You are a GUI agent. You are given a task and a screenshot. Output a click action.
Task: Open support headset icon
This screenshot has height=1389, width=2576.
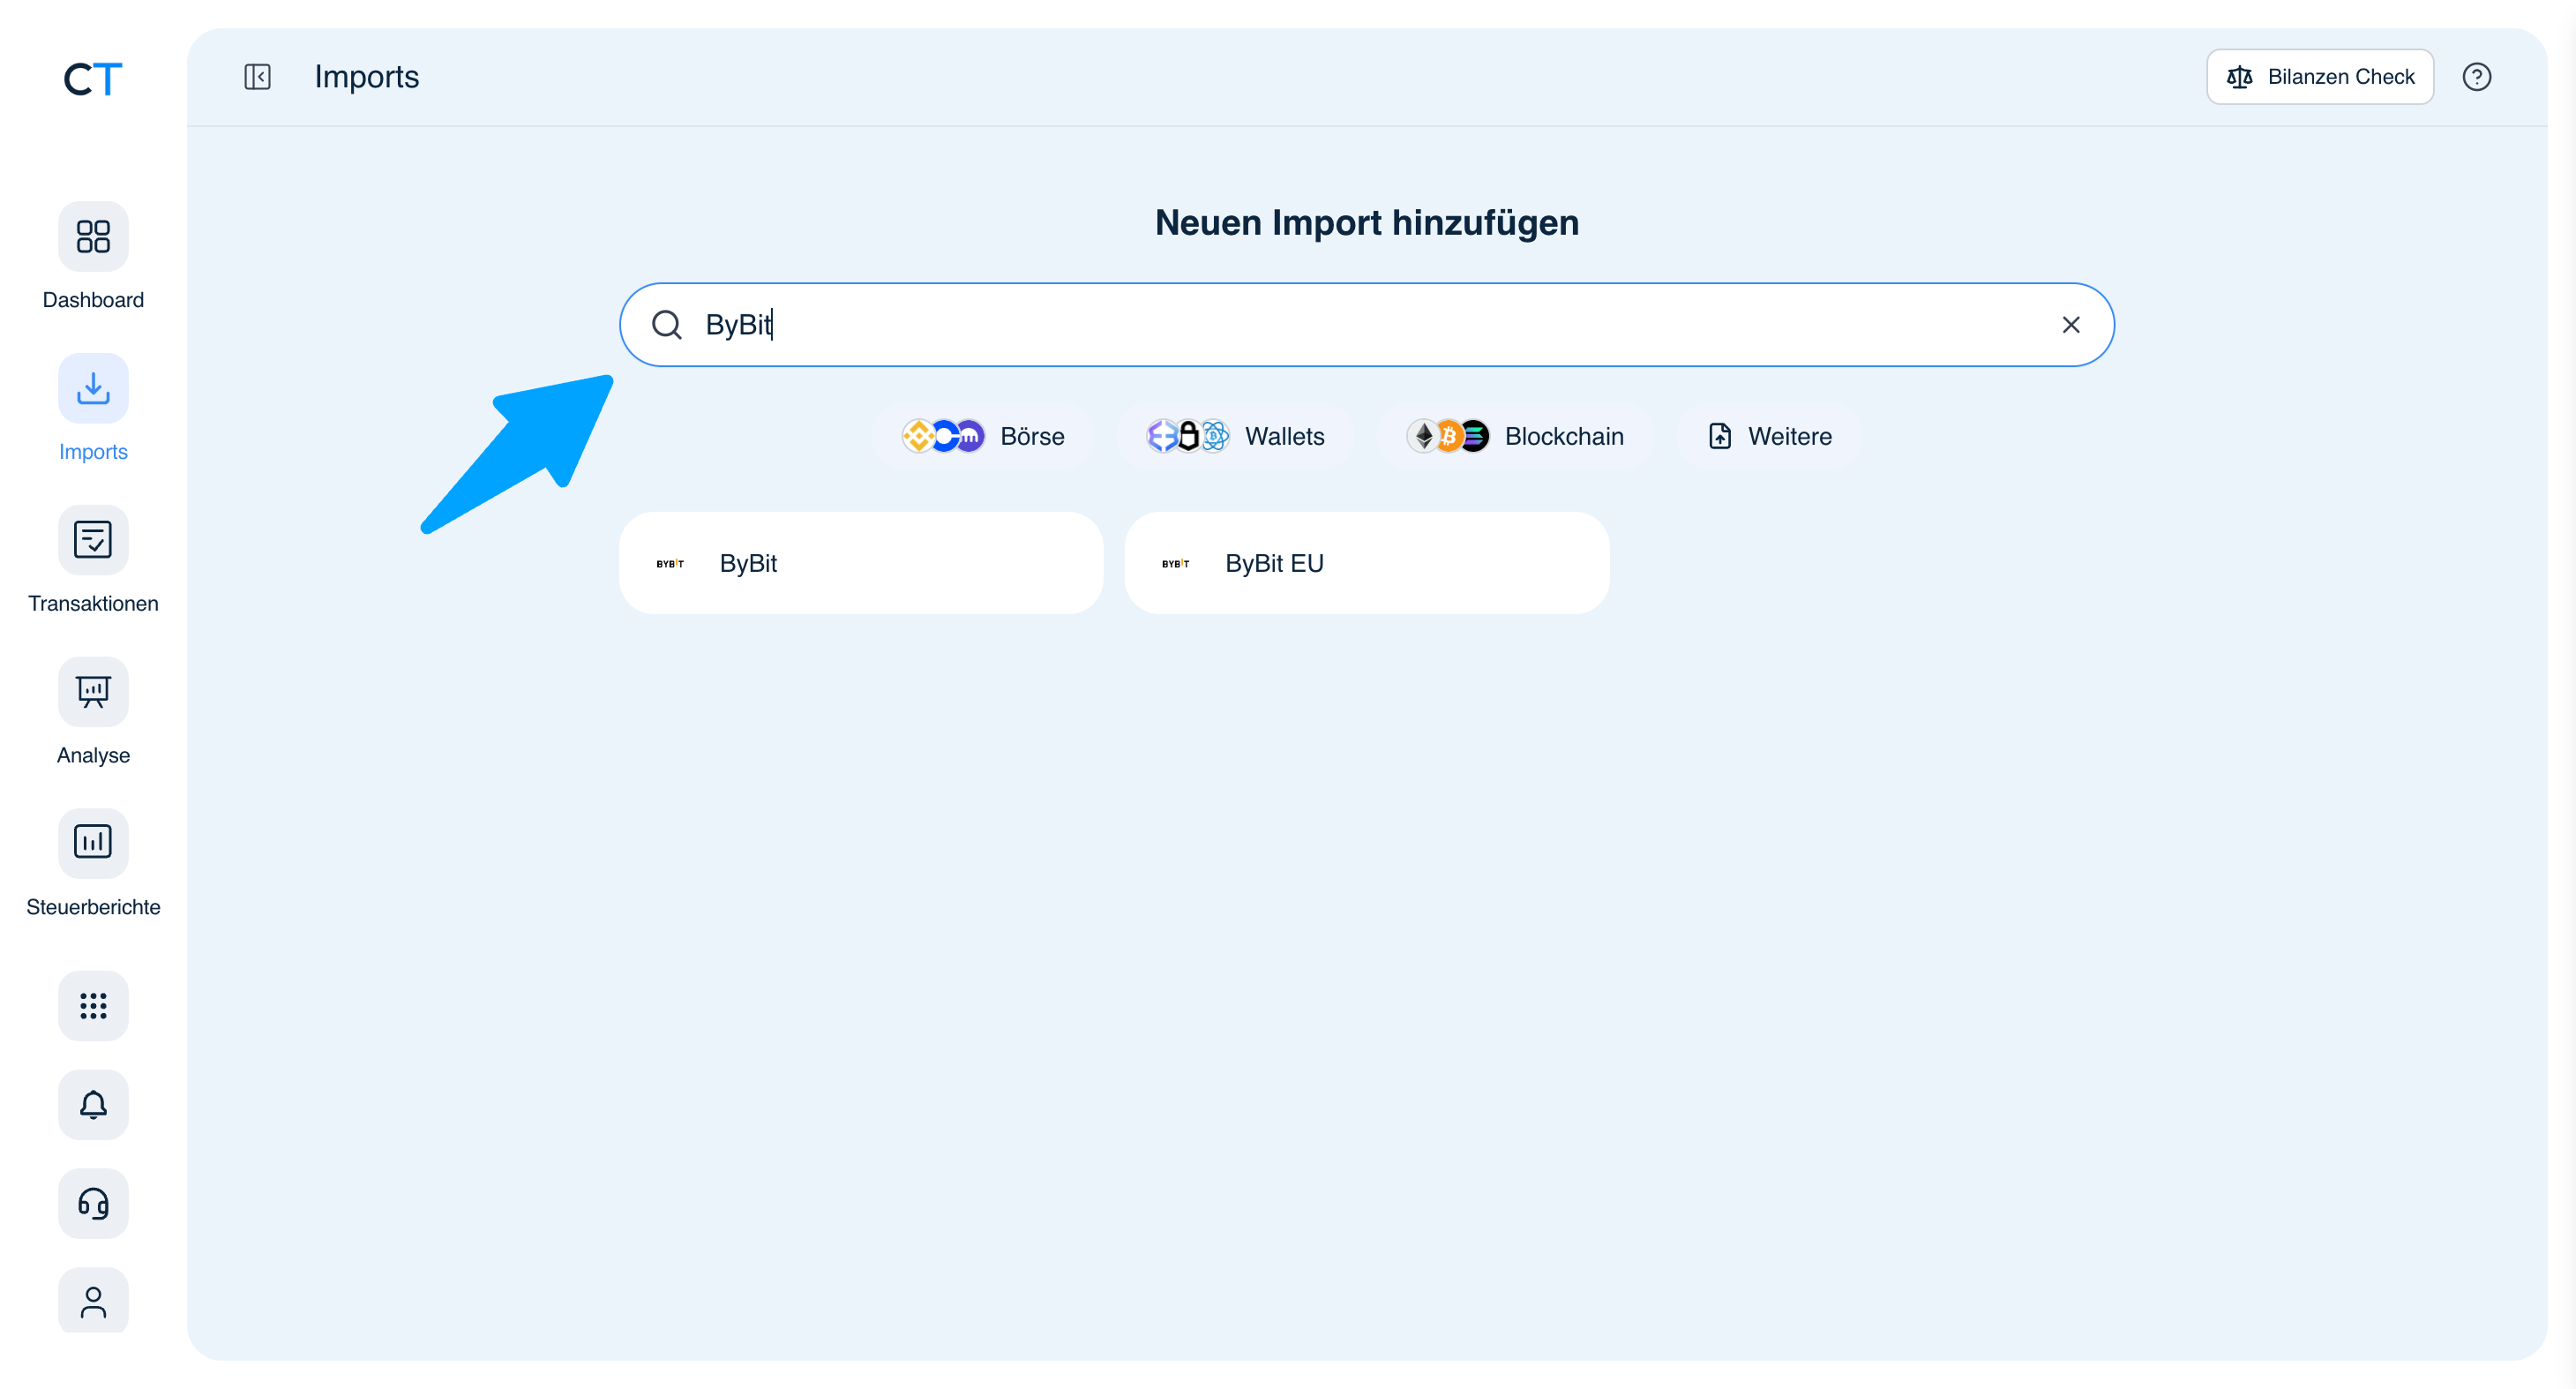coord(93,1204)
